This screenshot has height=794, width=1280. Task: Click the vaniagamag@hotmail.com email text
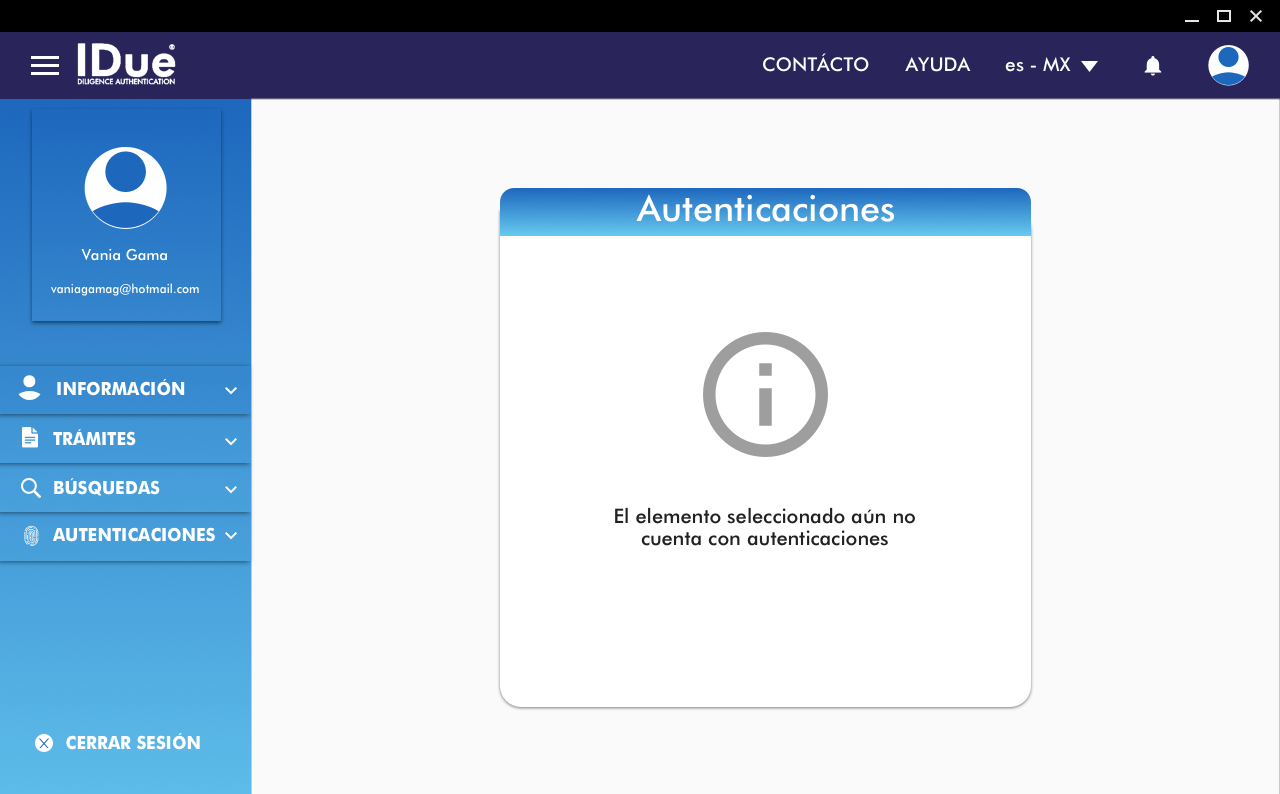point(125,289)
